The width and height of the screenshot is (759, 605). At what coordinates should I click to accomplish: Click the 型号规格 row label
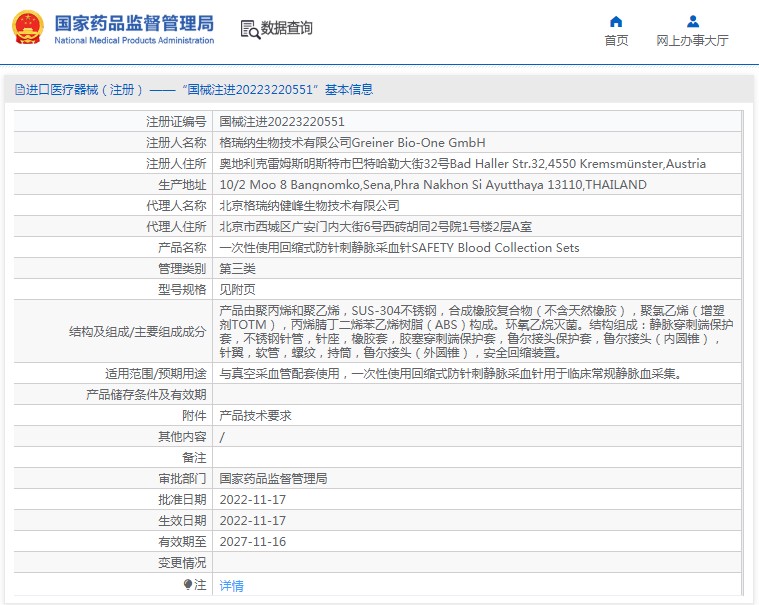coord(182,289)
